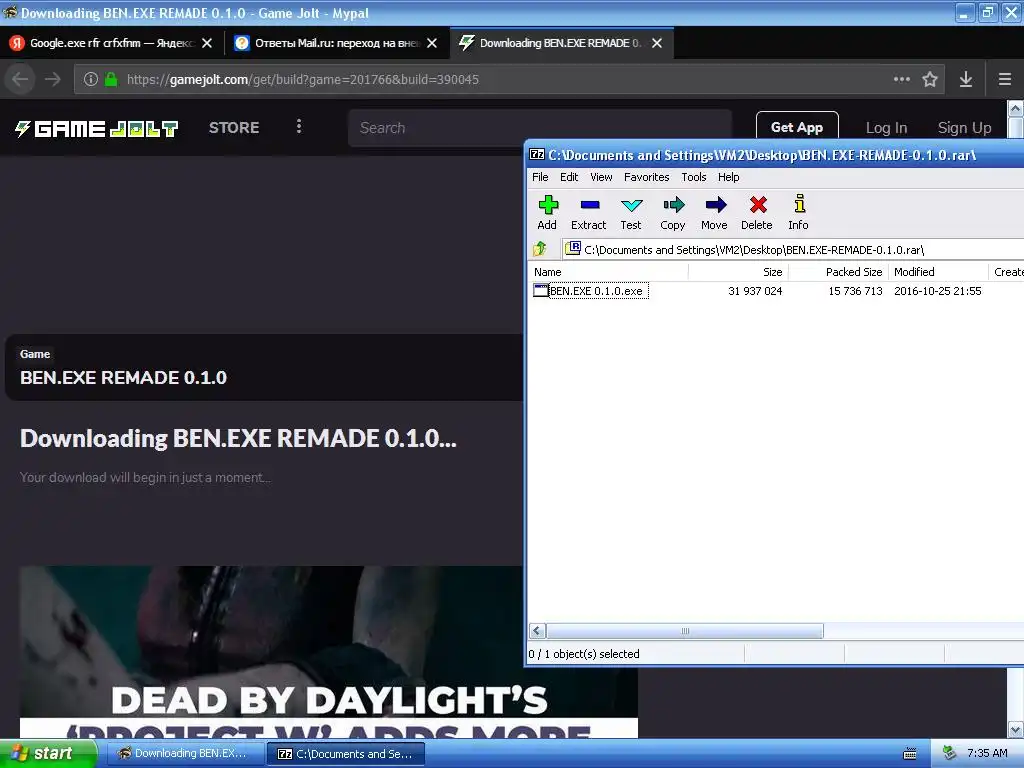Bookmark this page with the star icon

click(x=930, y=79)
